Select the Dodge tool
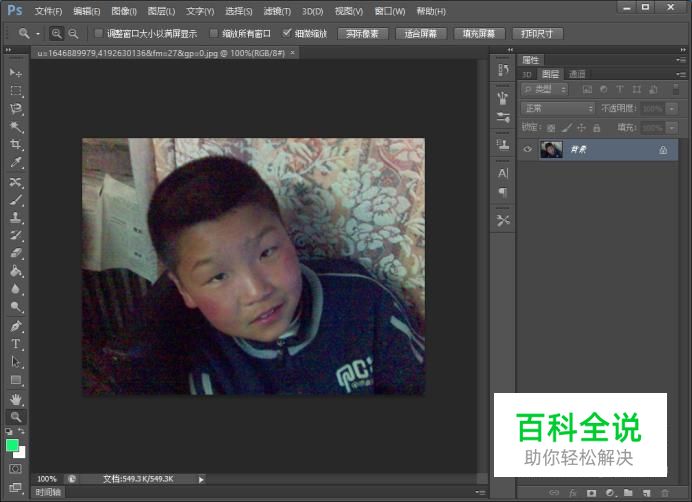The width and height of the screenshot is (692, 502). [16, 307]
